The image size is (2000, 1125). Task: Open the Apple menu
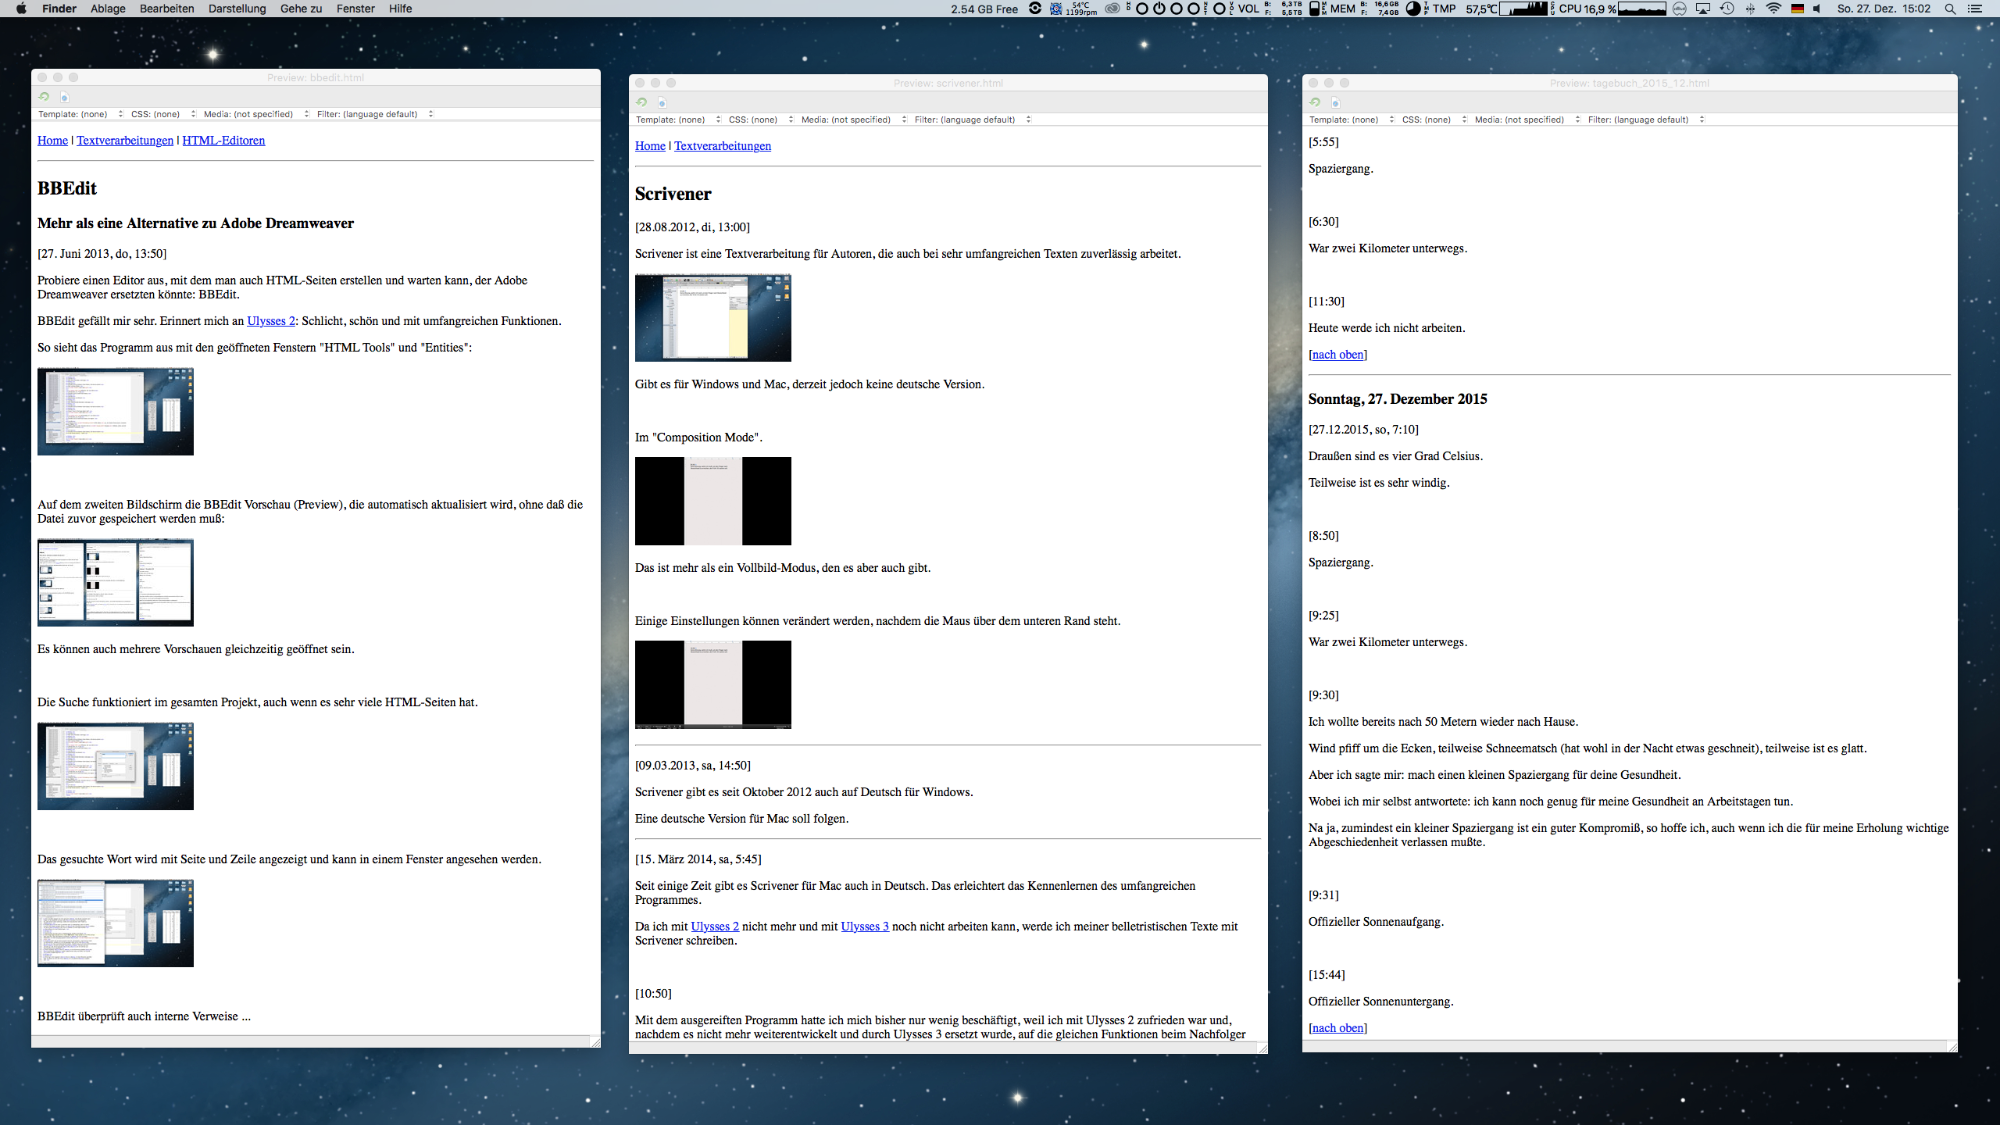[x=21, y=9]
